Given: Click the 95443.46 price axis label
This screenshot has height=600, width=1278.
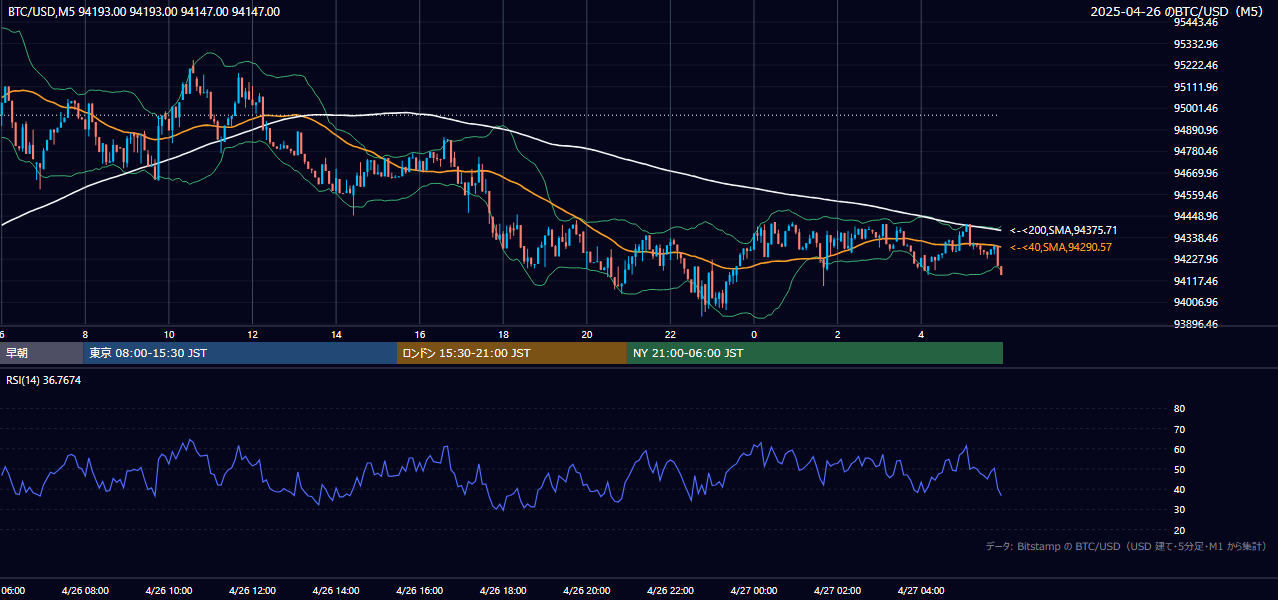Looking at the screenshot, I should [x=1196, y=22].
